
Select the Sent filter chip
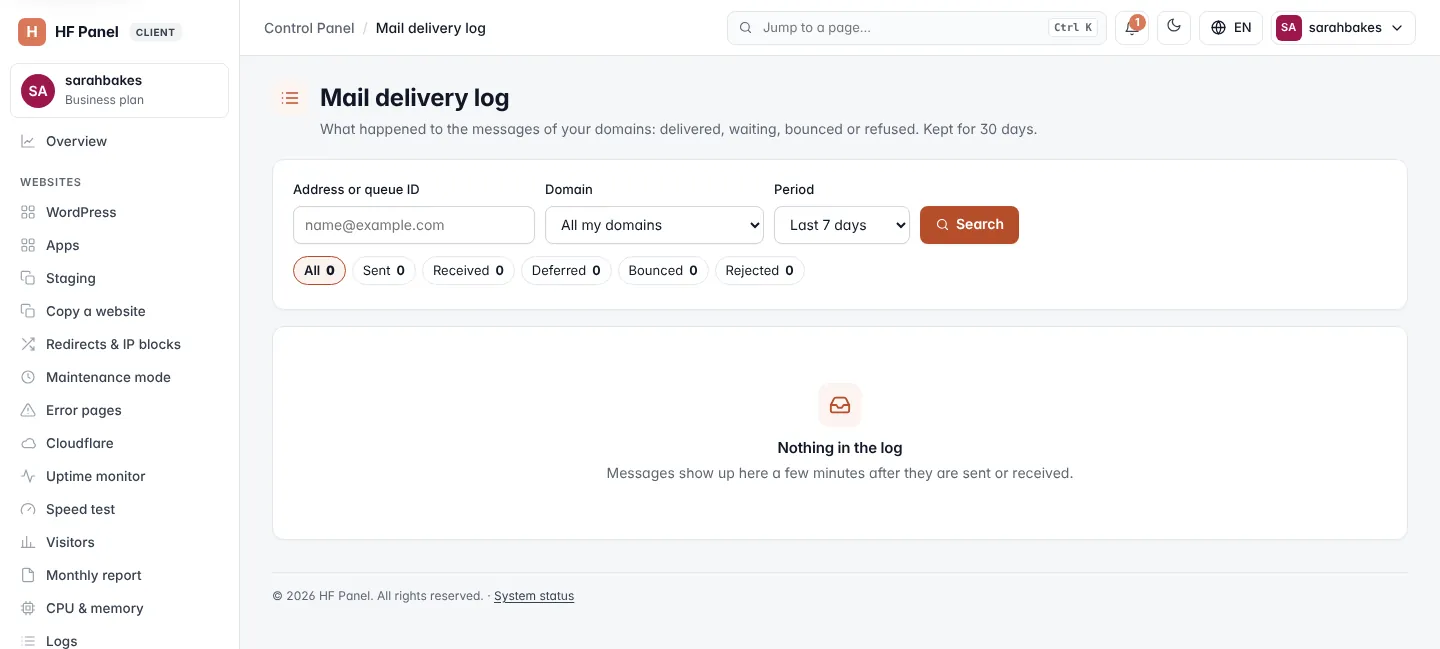click(x=384, y=270)
